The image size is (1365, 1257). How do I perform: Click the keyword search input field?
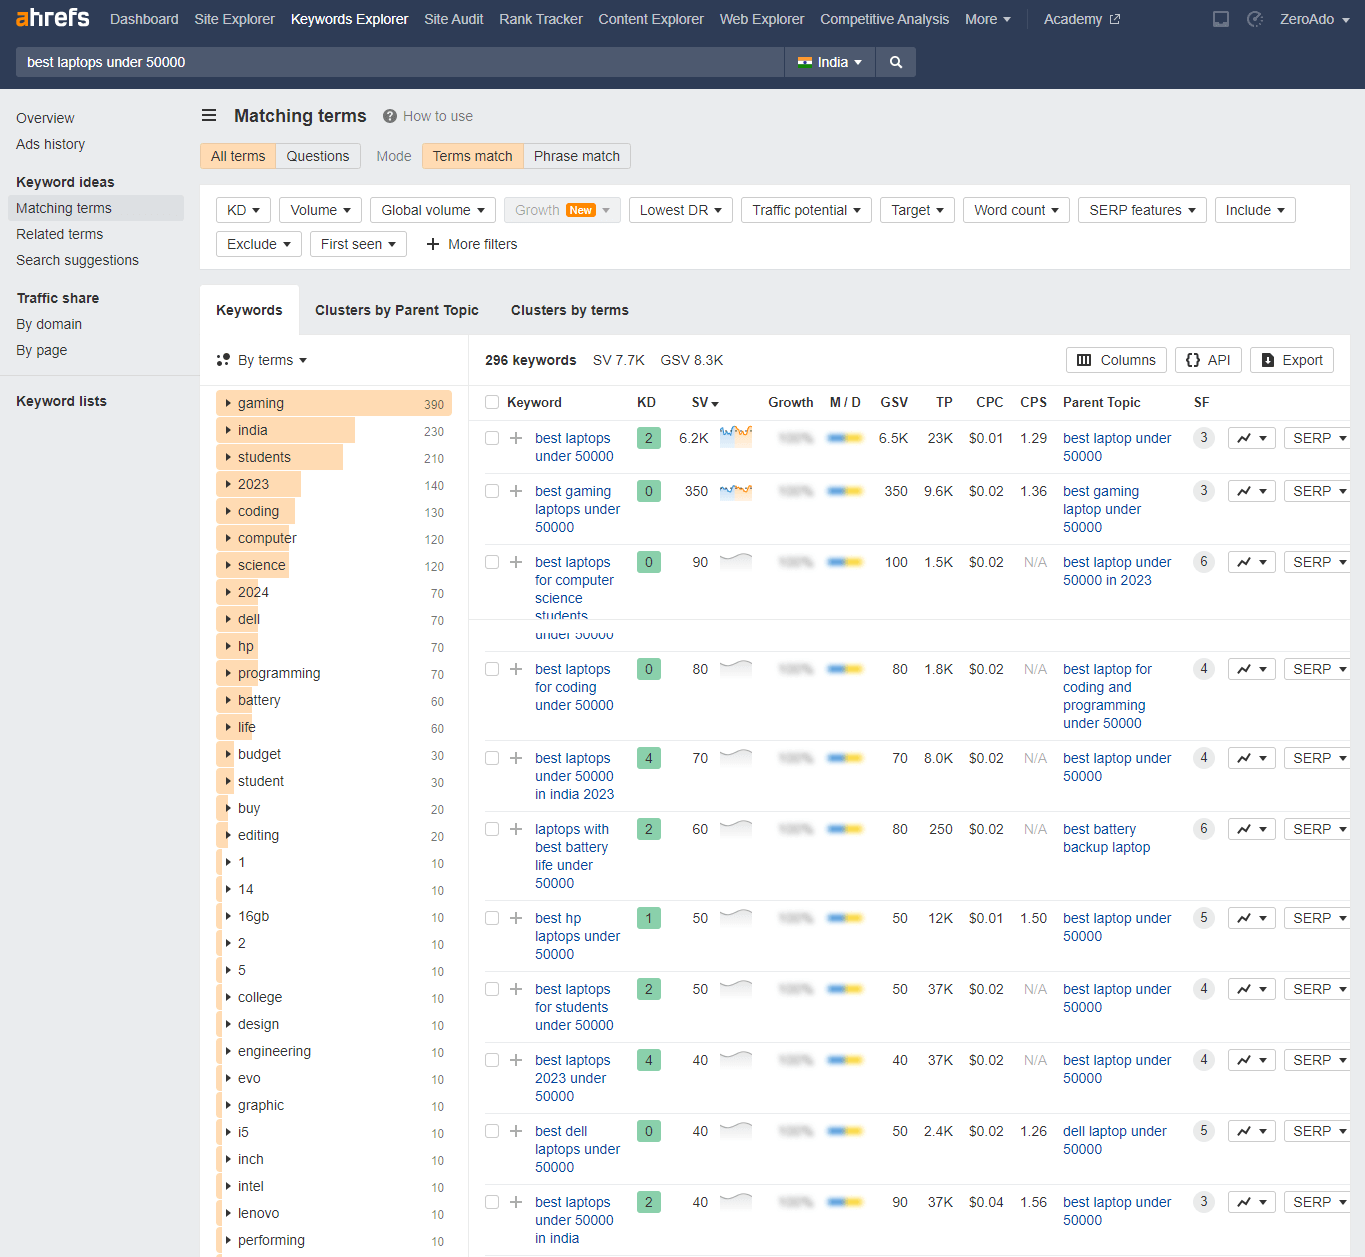pos(400,62)
